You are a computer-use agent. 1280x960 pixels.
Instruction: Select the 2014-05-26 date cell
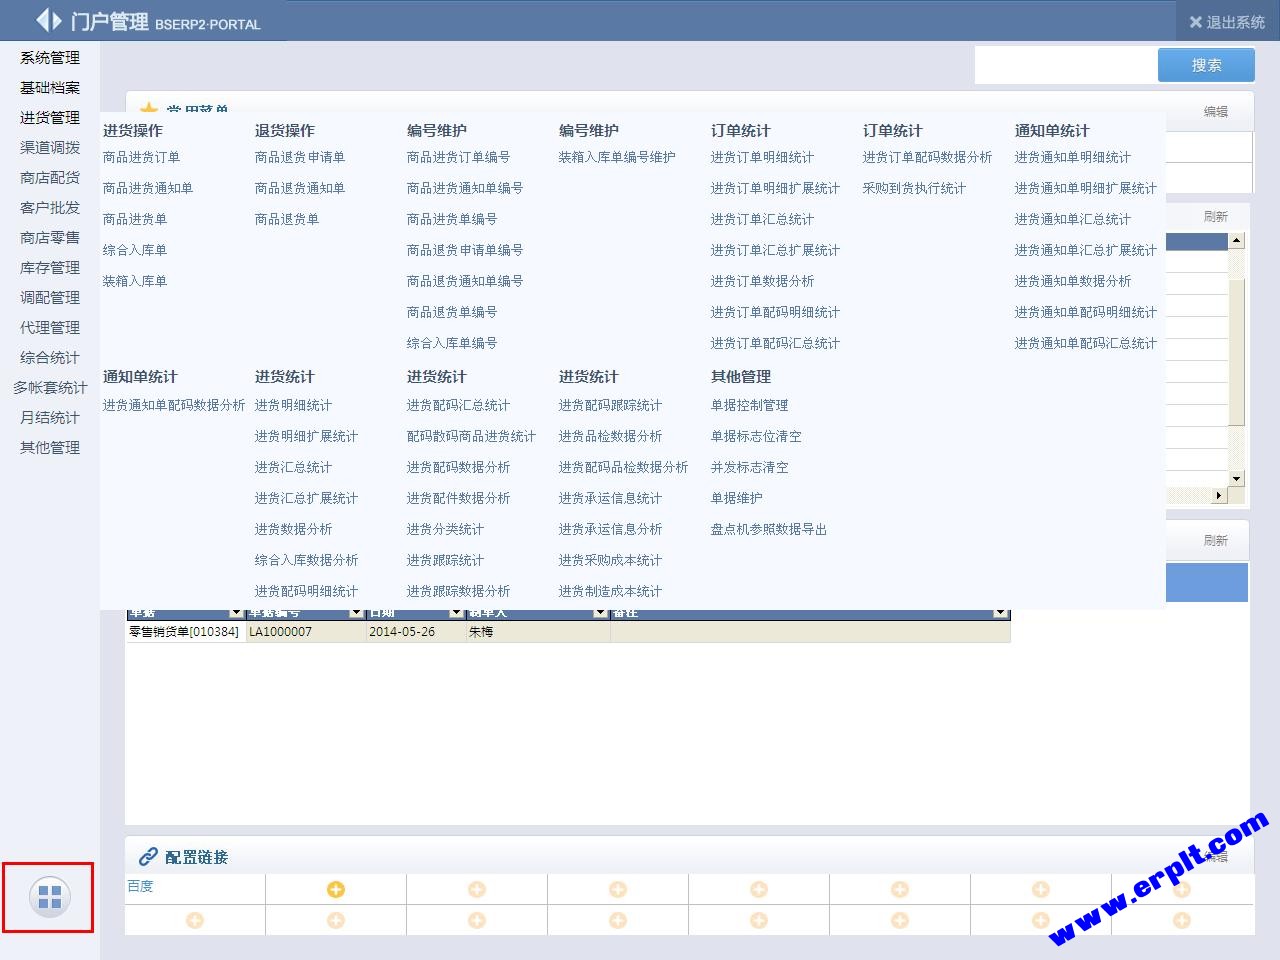pos(416,632)
